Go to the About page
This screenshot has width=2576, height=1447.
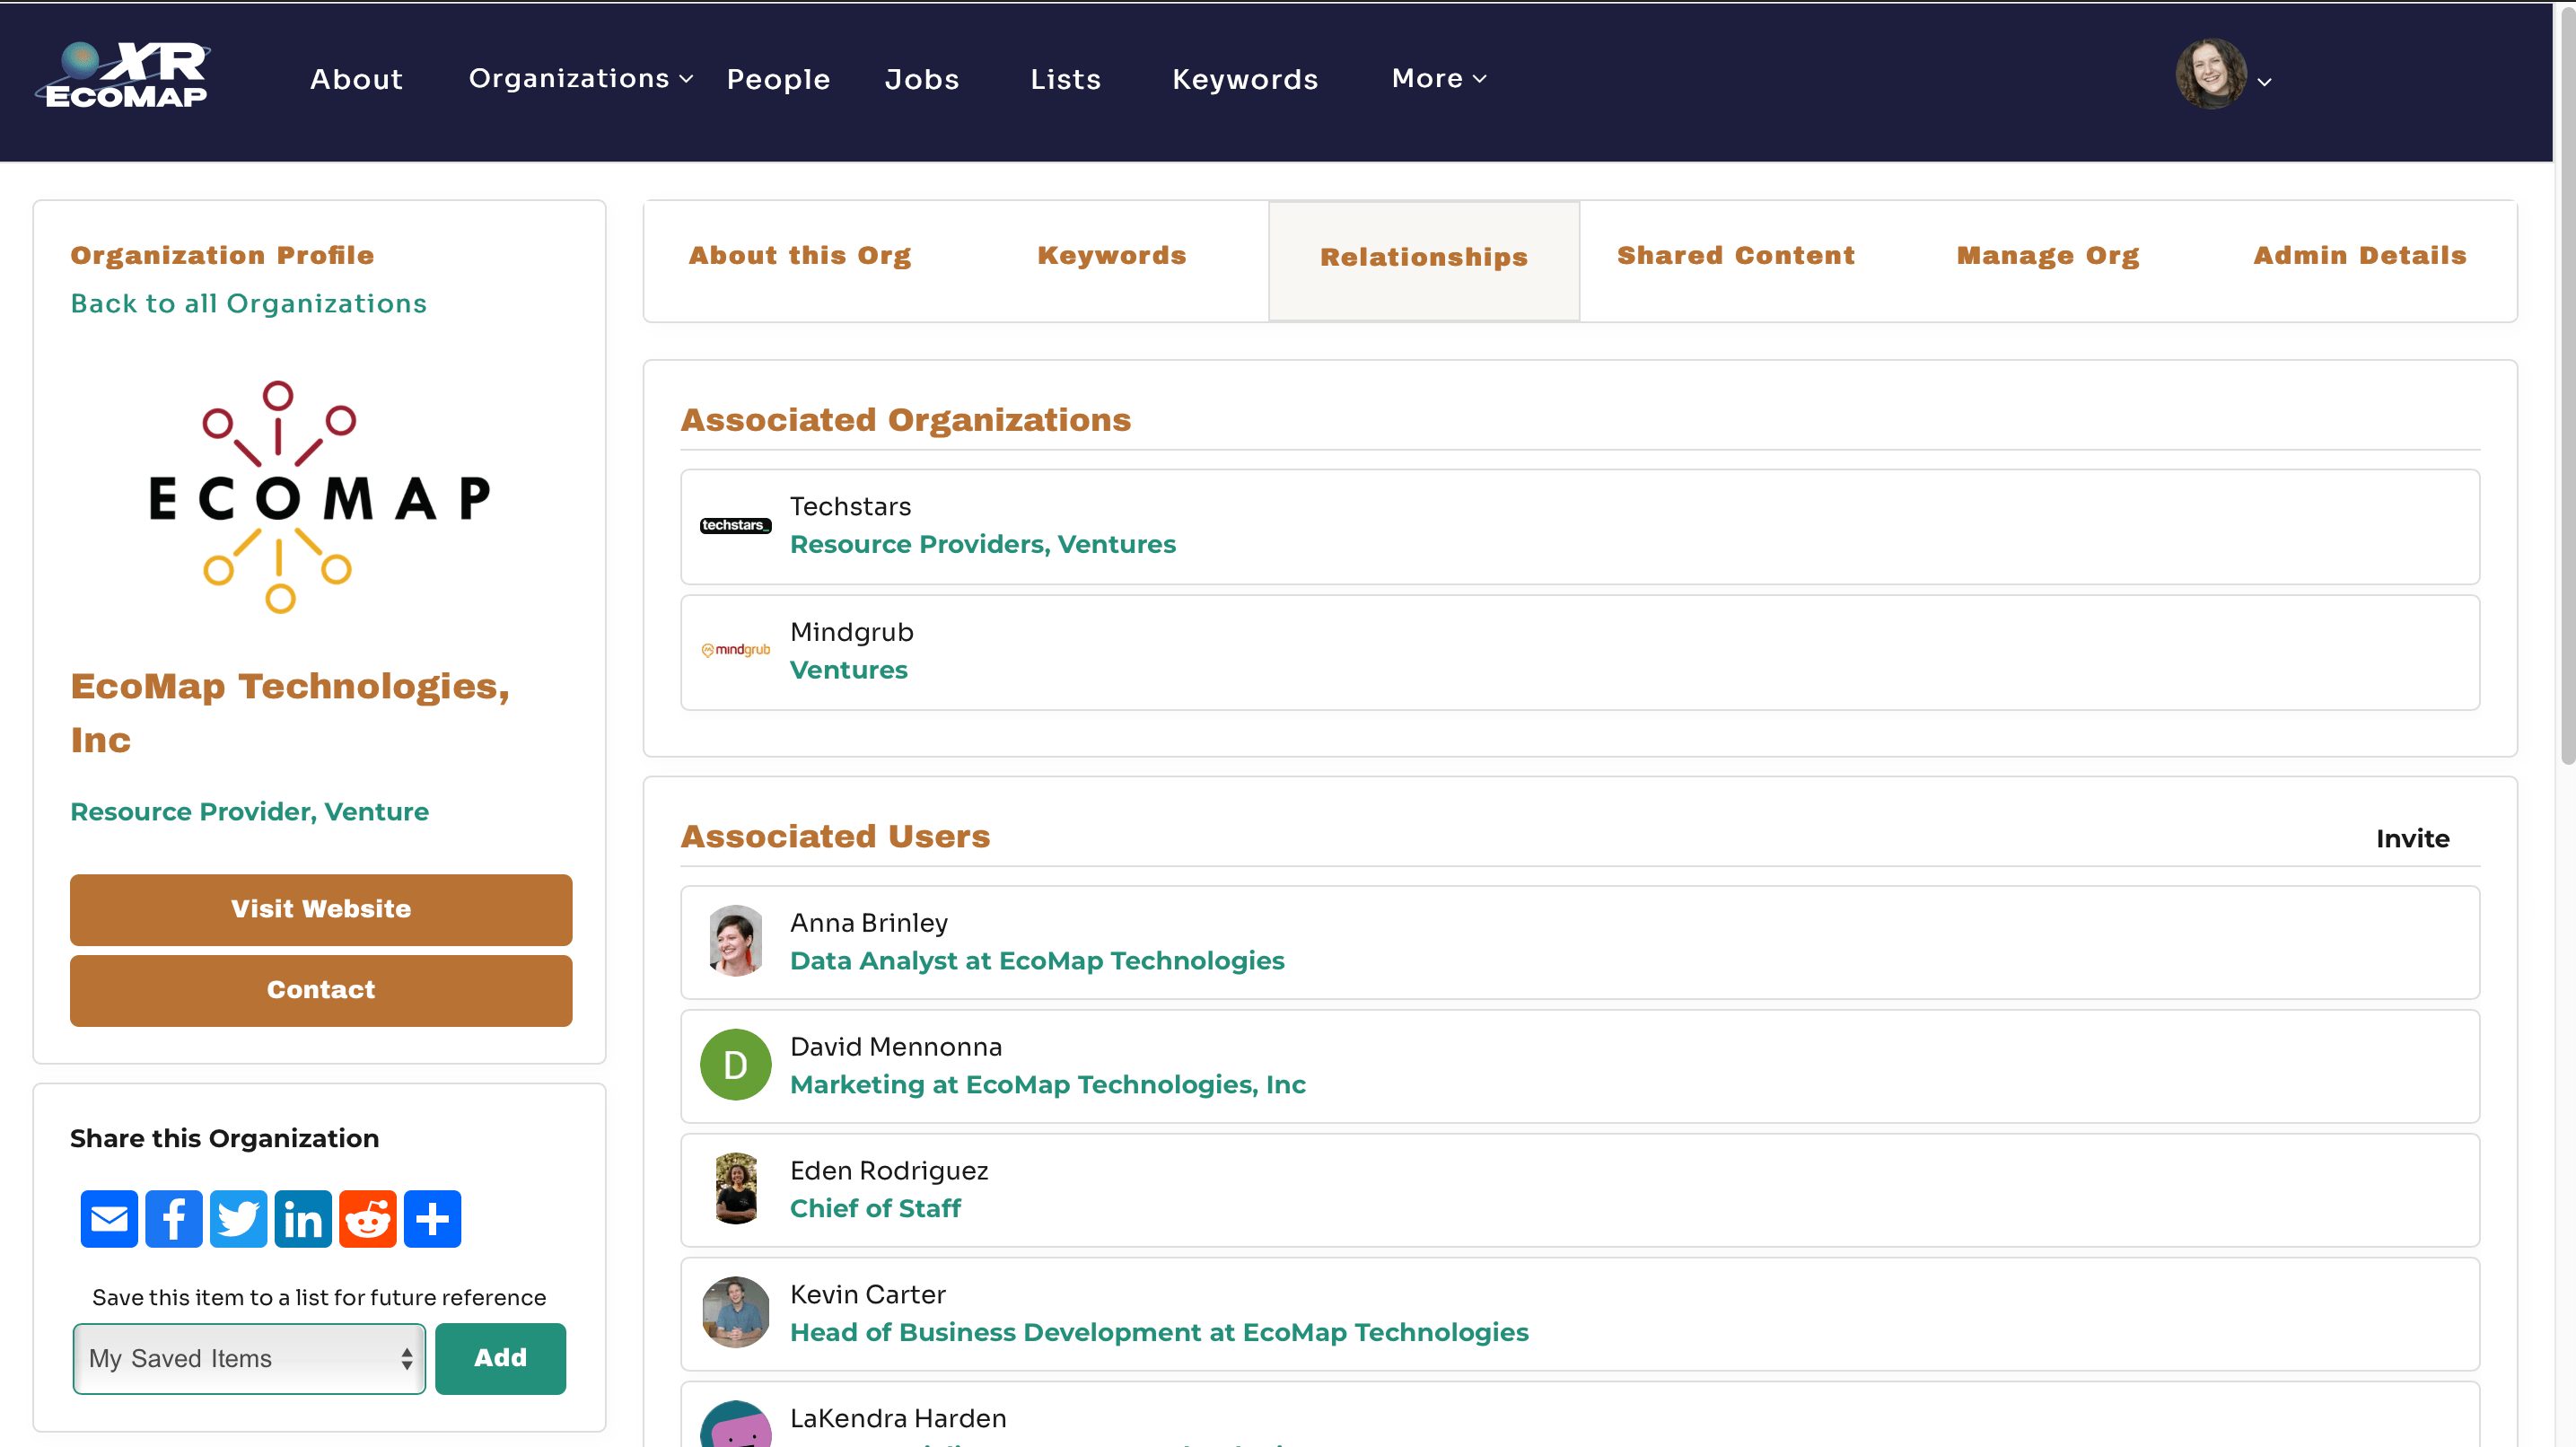(356, 79)
